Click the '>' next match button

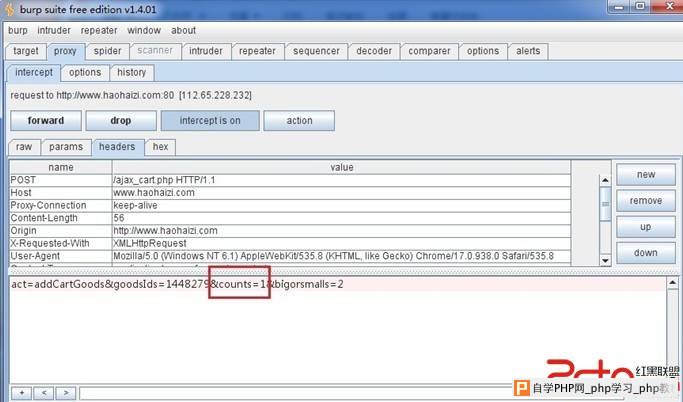click(66, 393)
